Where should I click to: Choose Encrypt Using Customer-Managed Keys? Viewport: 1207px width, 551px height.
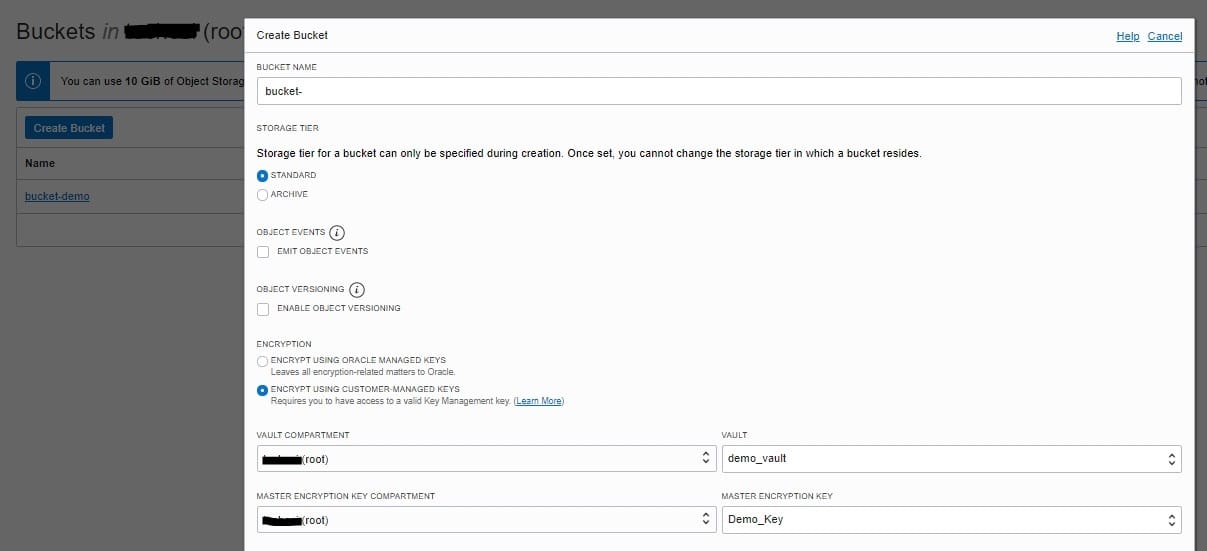click(x=263, y=389)
